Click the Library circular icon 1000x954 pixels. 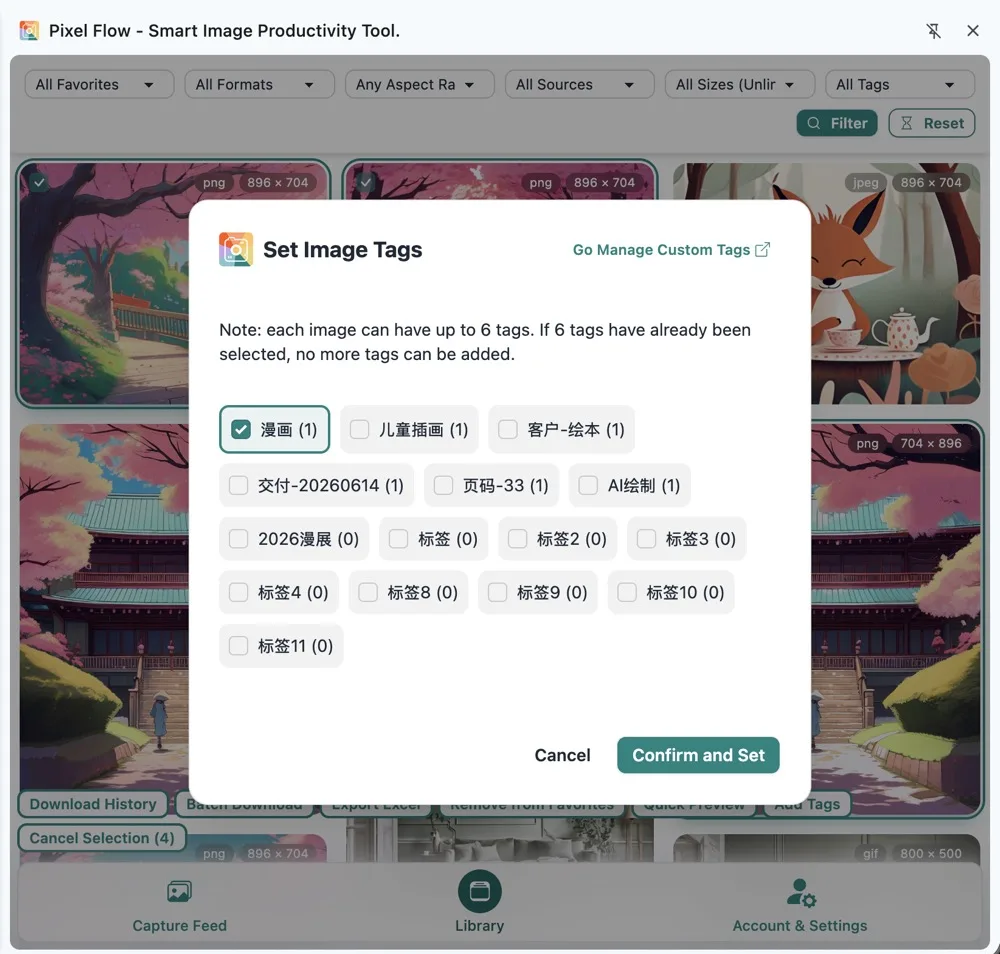tap(480, 891)
